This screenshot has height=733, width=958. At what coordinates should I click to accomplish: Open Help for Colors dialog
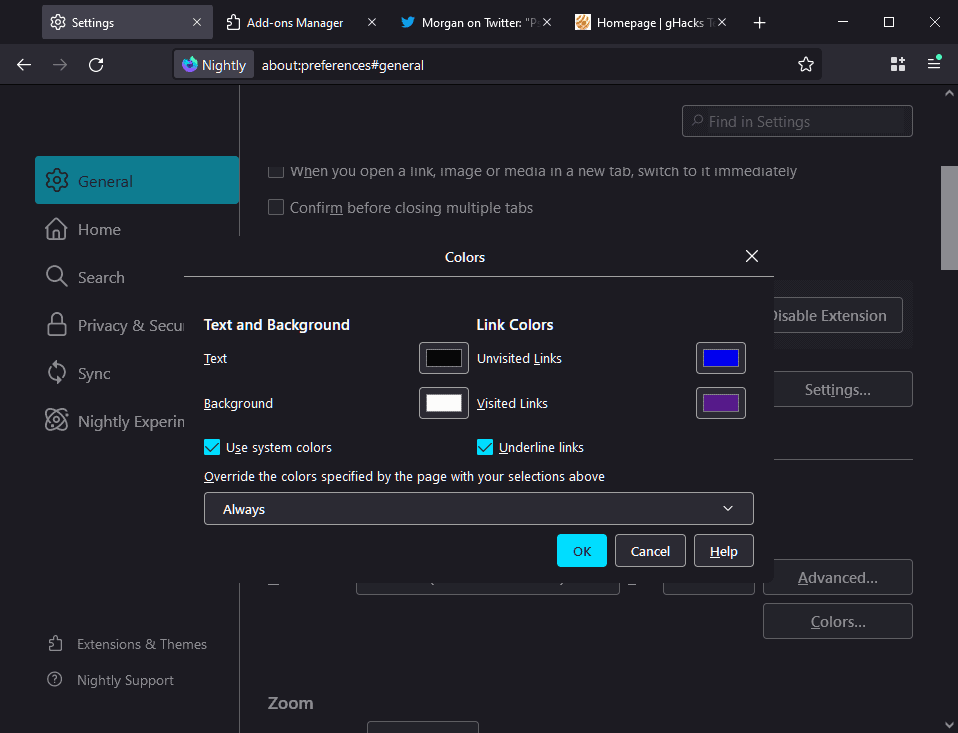(x=723, y=550)
